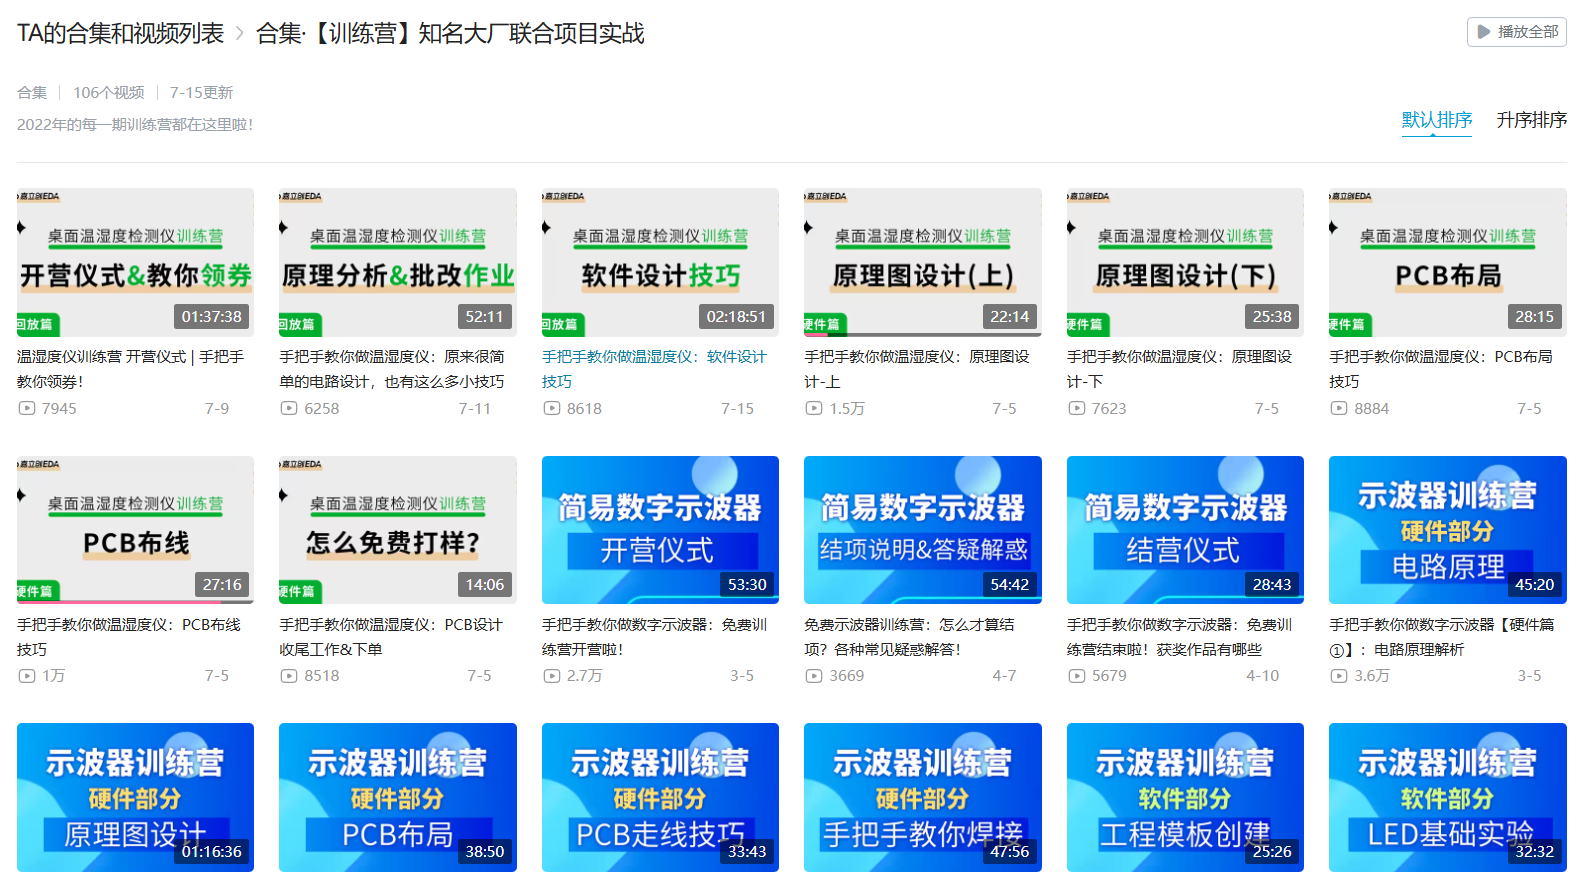This screenshot has width=1580, height=873.
Task: Select the 简易数字示波器 开营仪式 thumbnail
Action: coord(660,530)
